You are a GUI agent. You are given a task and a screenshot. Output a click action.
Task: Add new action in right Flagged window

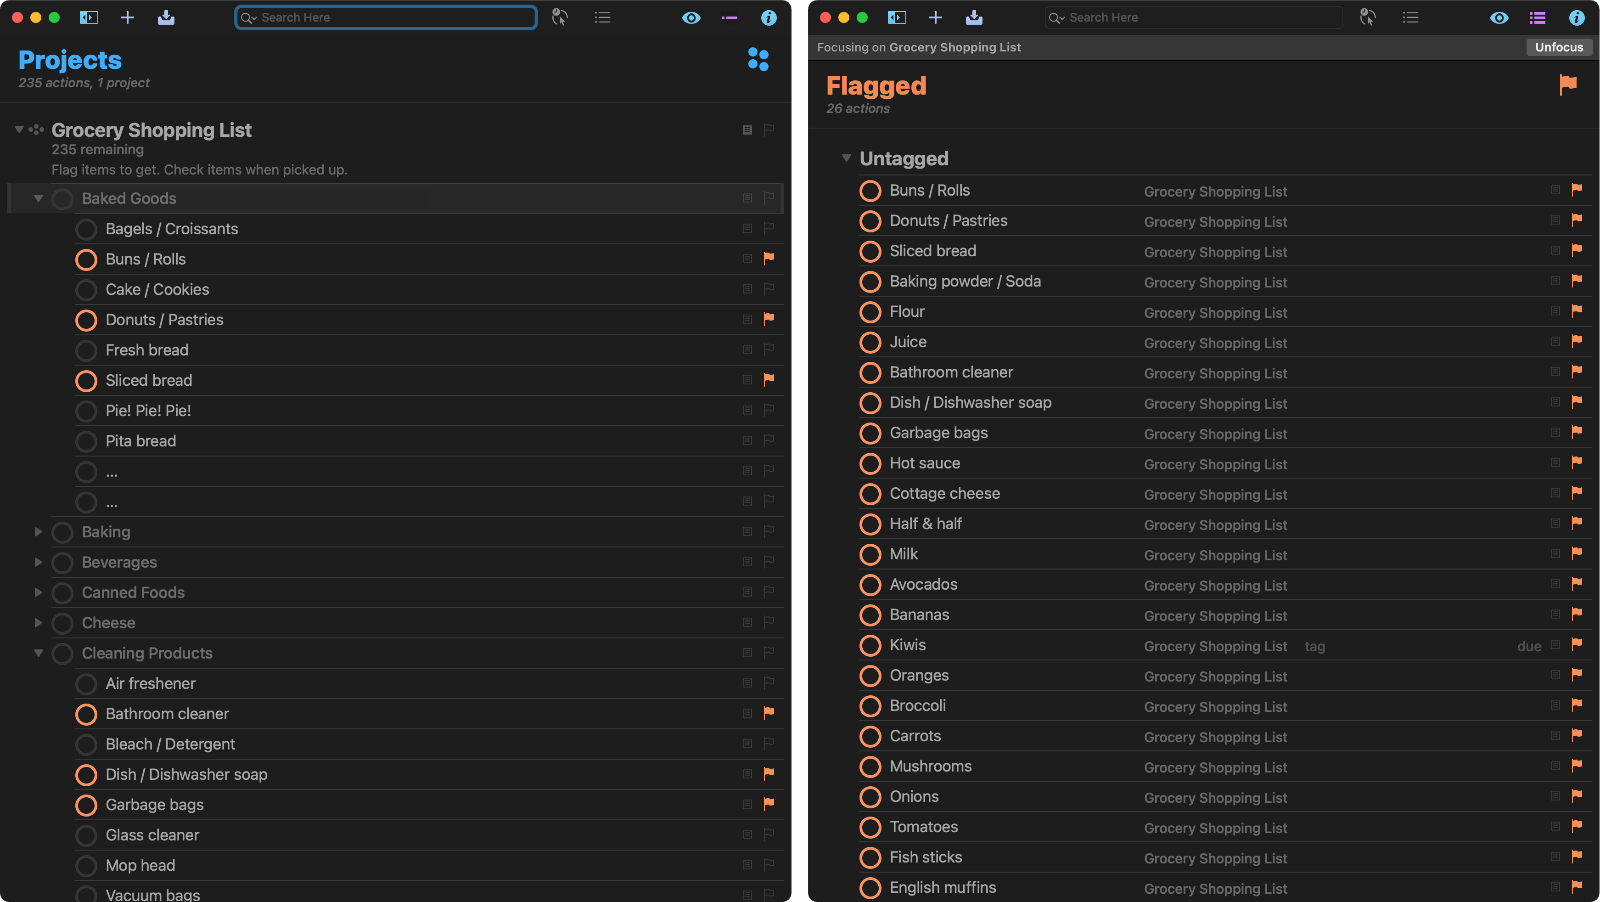click(935, 17)
